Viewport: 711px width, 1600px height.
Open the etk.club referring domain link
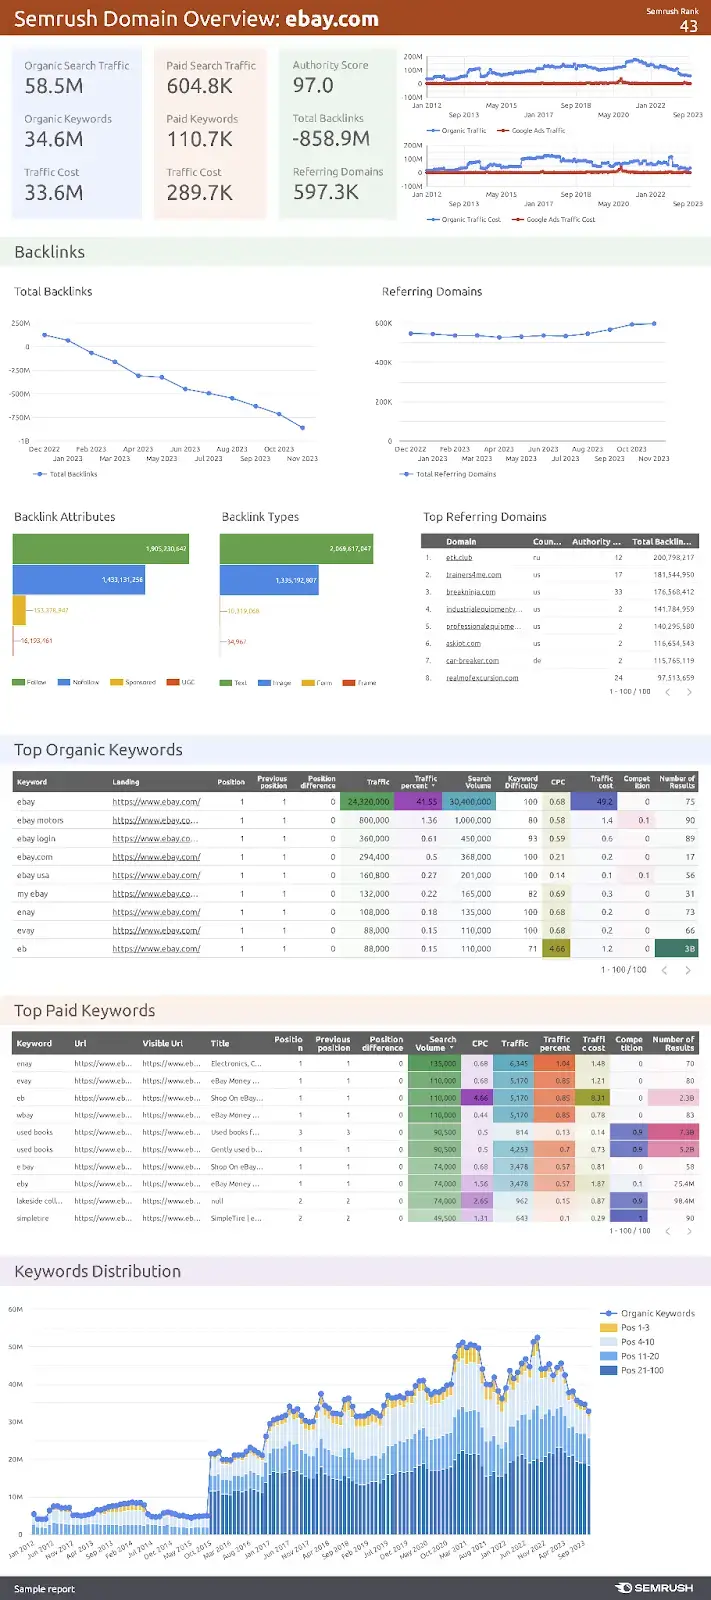[459, 558]
